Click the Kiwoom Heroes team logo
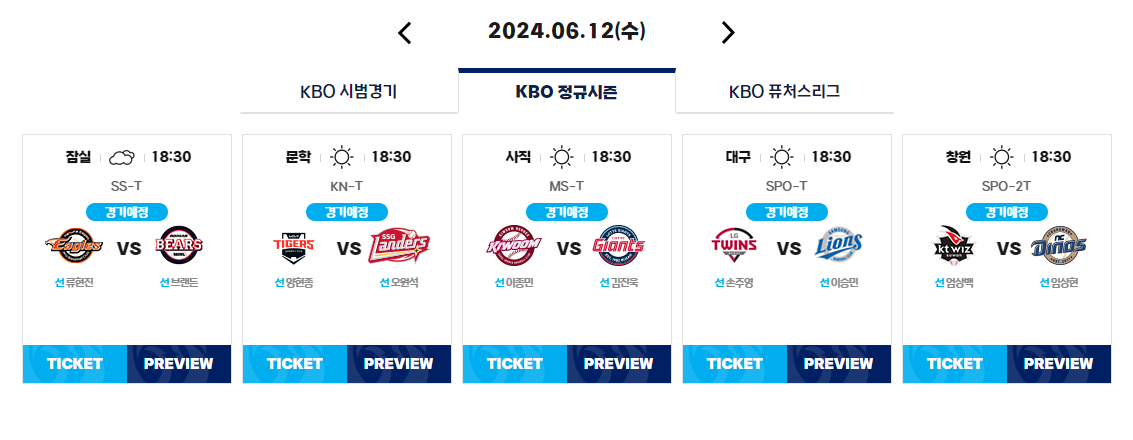The width and height of the screenshot is (1133, 440). click(513, 247)
